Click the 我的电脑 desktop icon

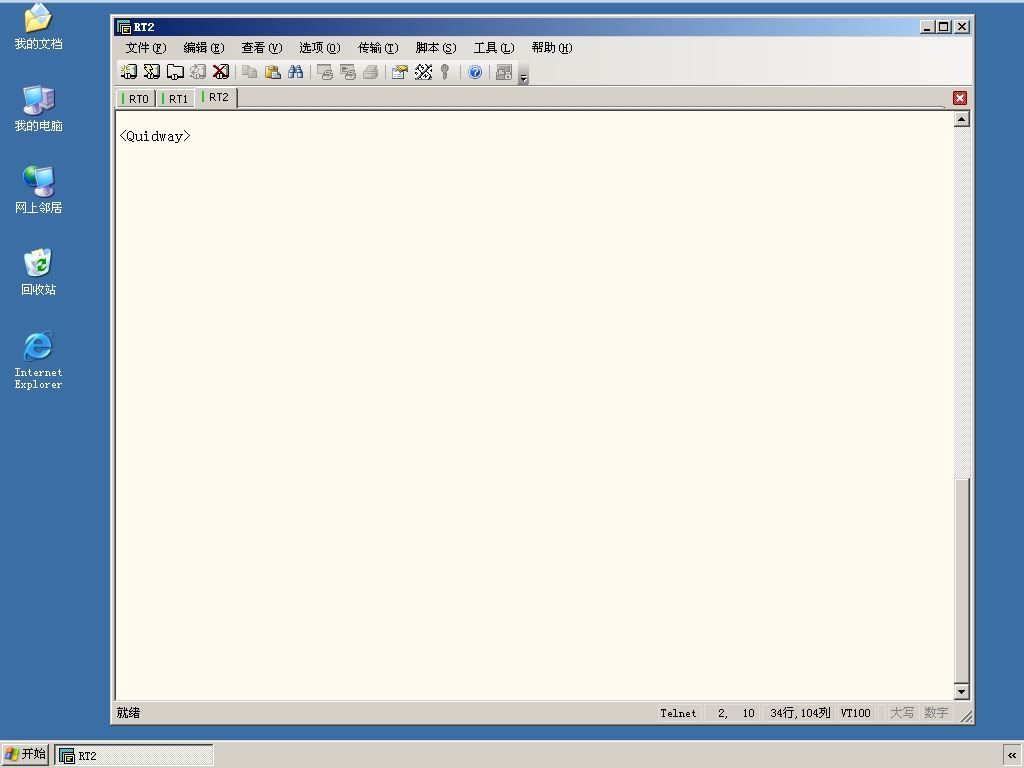point(39,108)
